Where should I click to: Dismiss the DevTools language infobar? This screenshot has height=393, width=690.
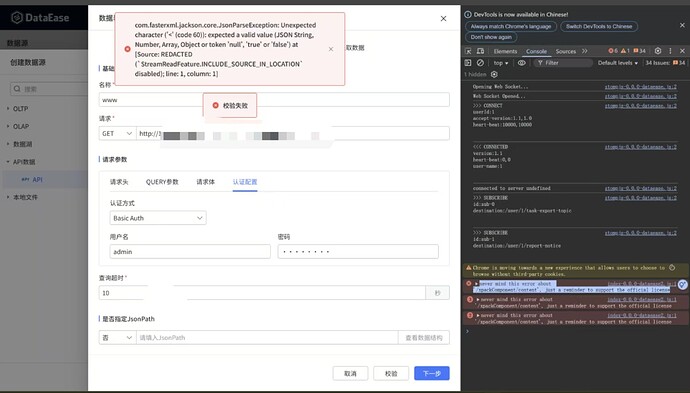(x=682, y=26)
